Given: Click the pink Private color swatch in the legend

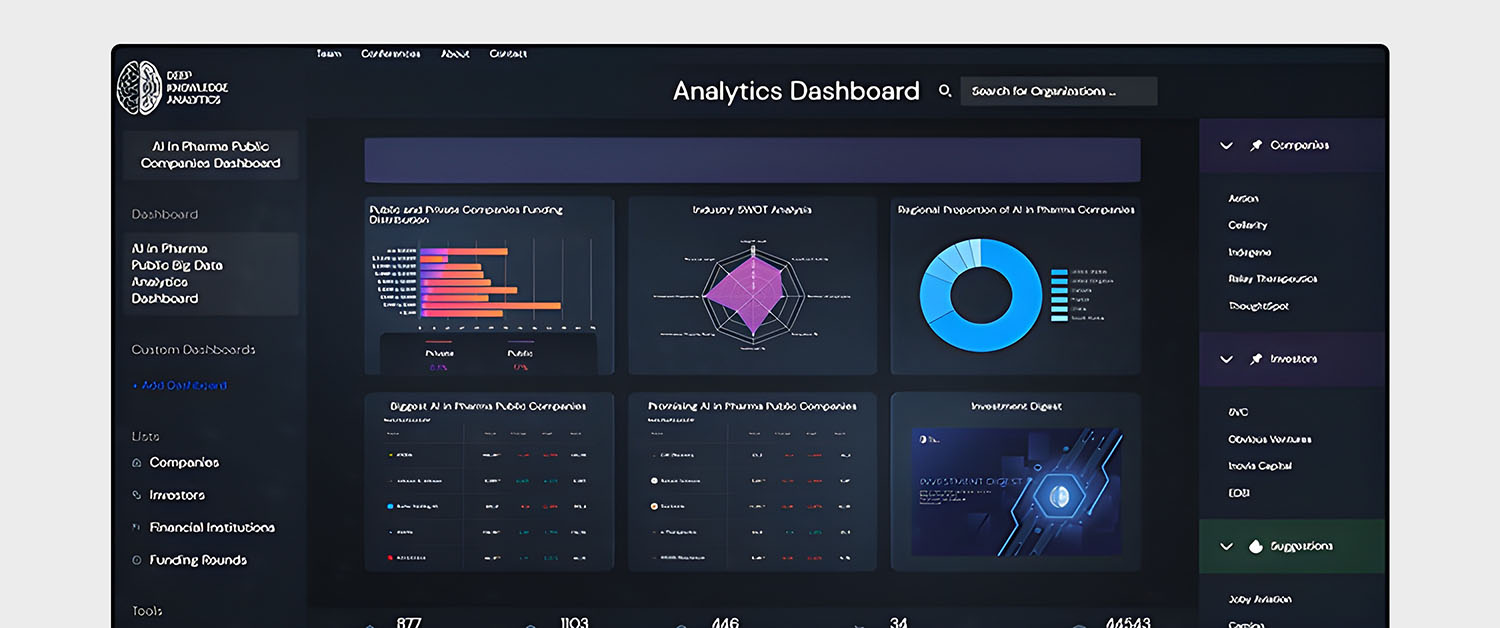Looking at the screenshot, I should (x=440, y=341).
